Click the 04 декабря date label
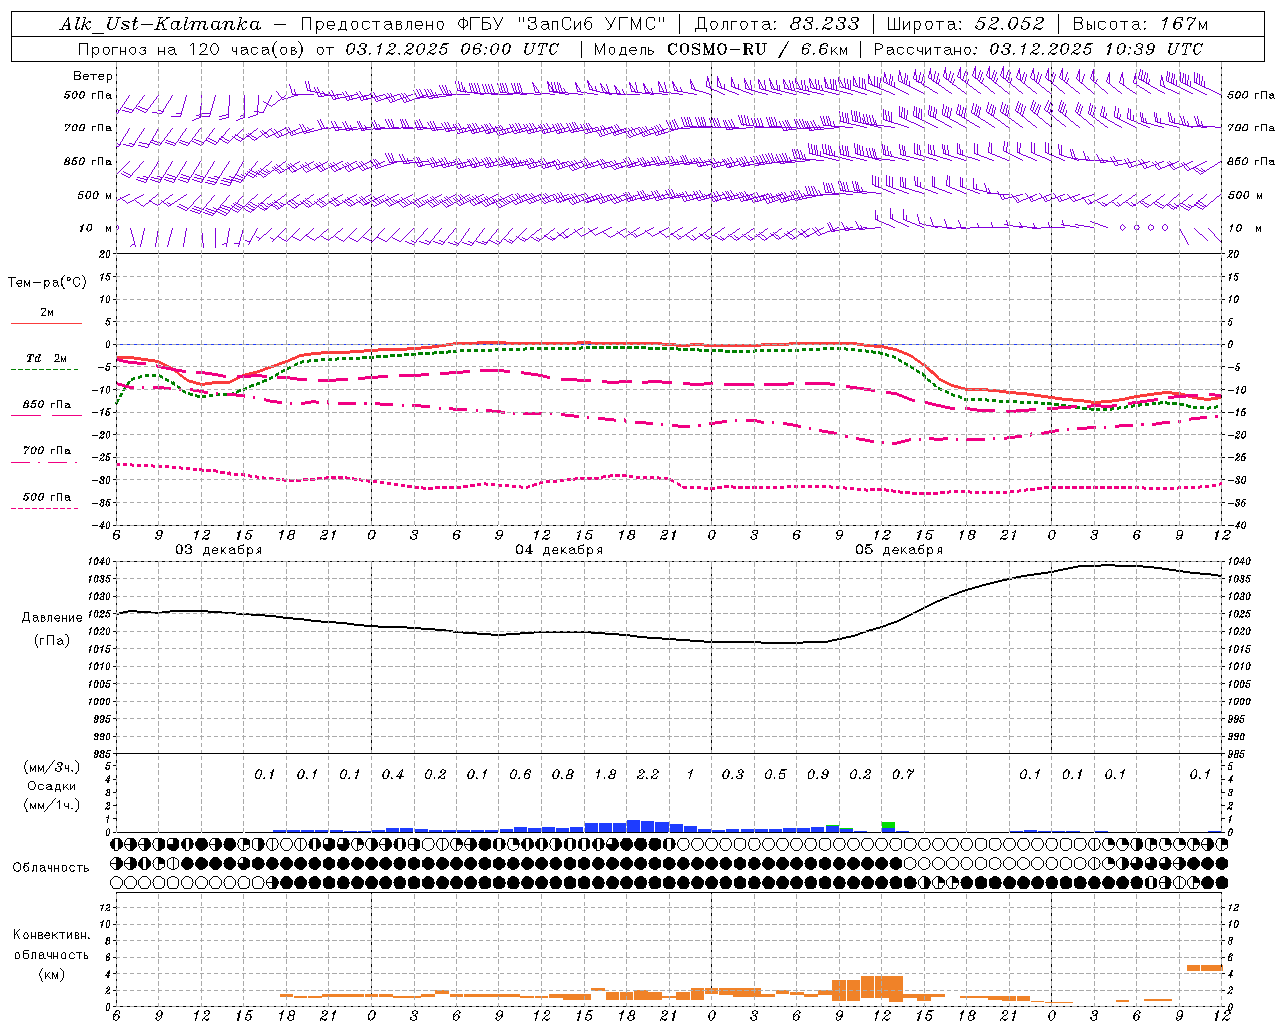 [559, 550]
